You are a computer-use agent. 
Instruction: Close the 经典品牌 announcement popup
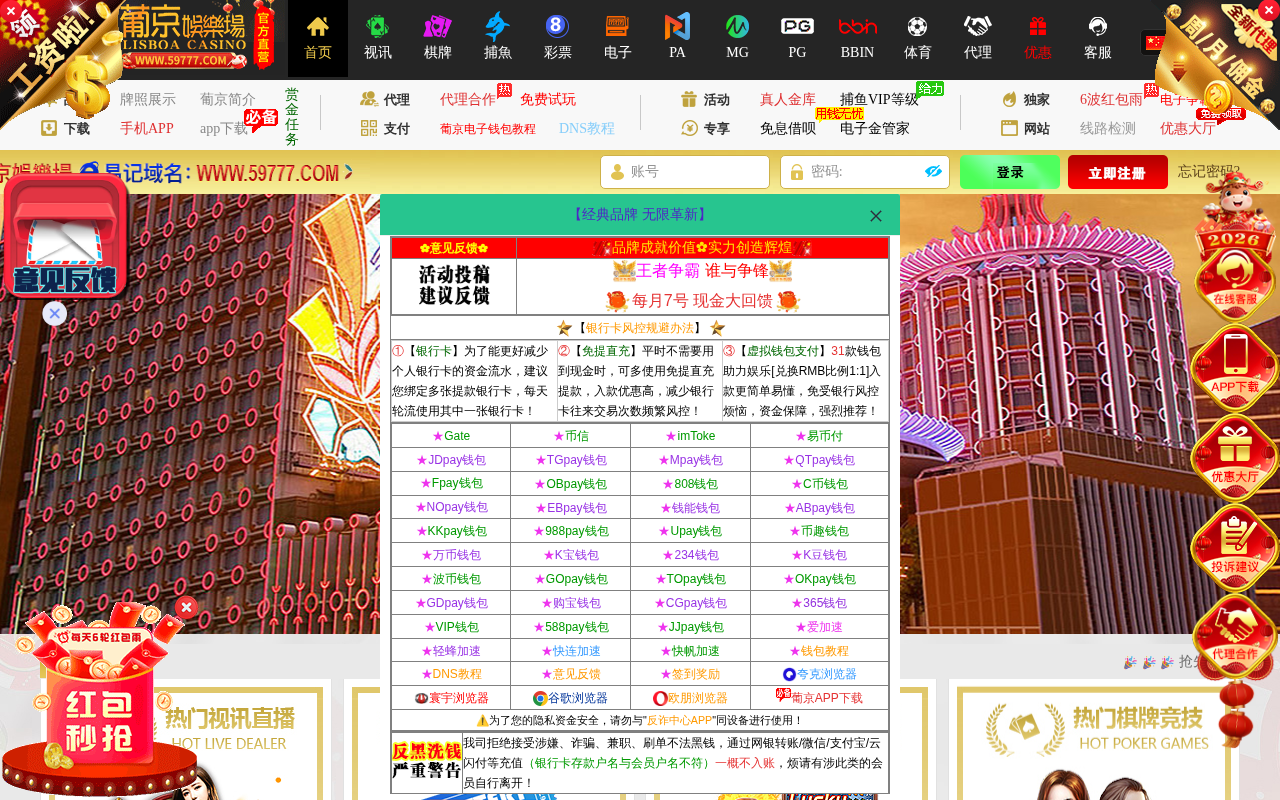point(876,216)
